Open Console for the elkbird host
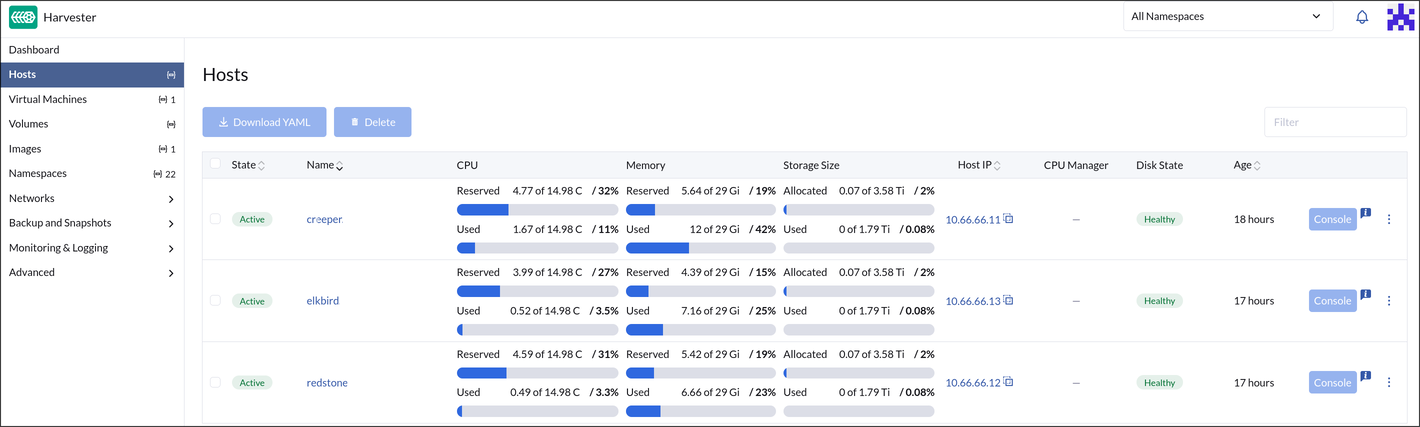This screenshot has width=1420, height=427. point(1332,301)
